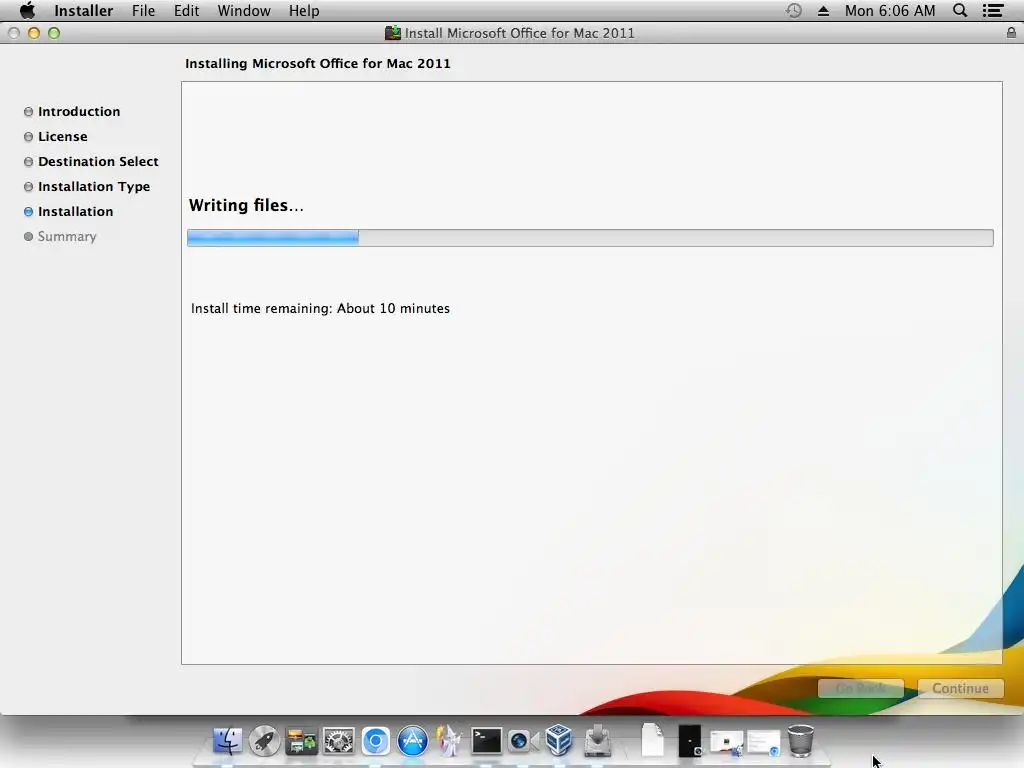Open the Trash in the dock

point(801,741)
